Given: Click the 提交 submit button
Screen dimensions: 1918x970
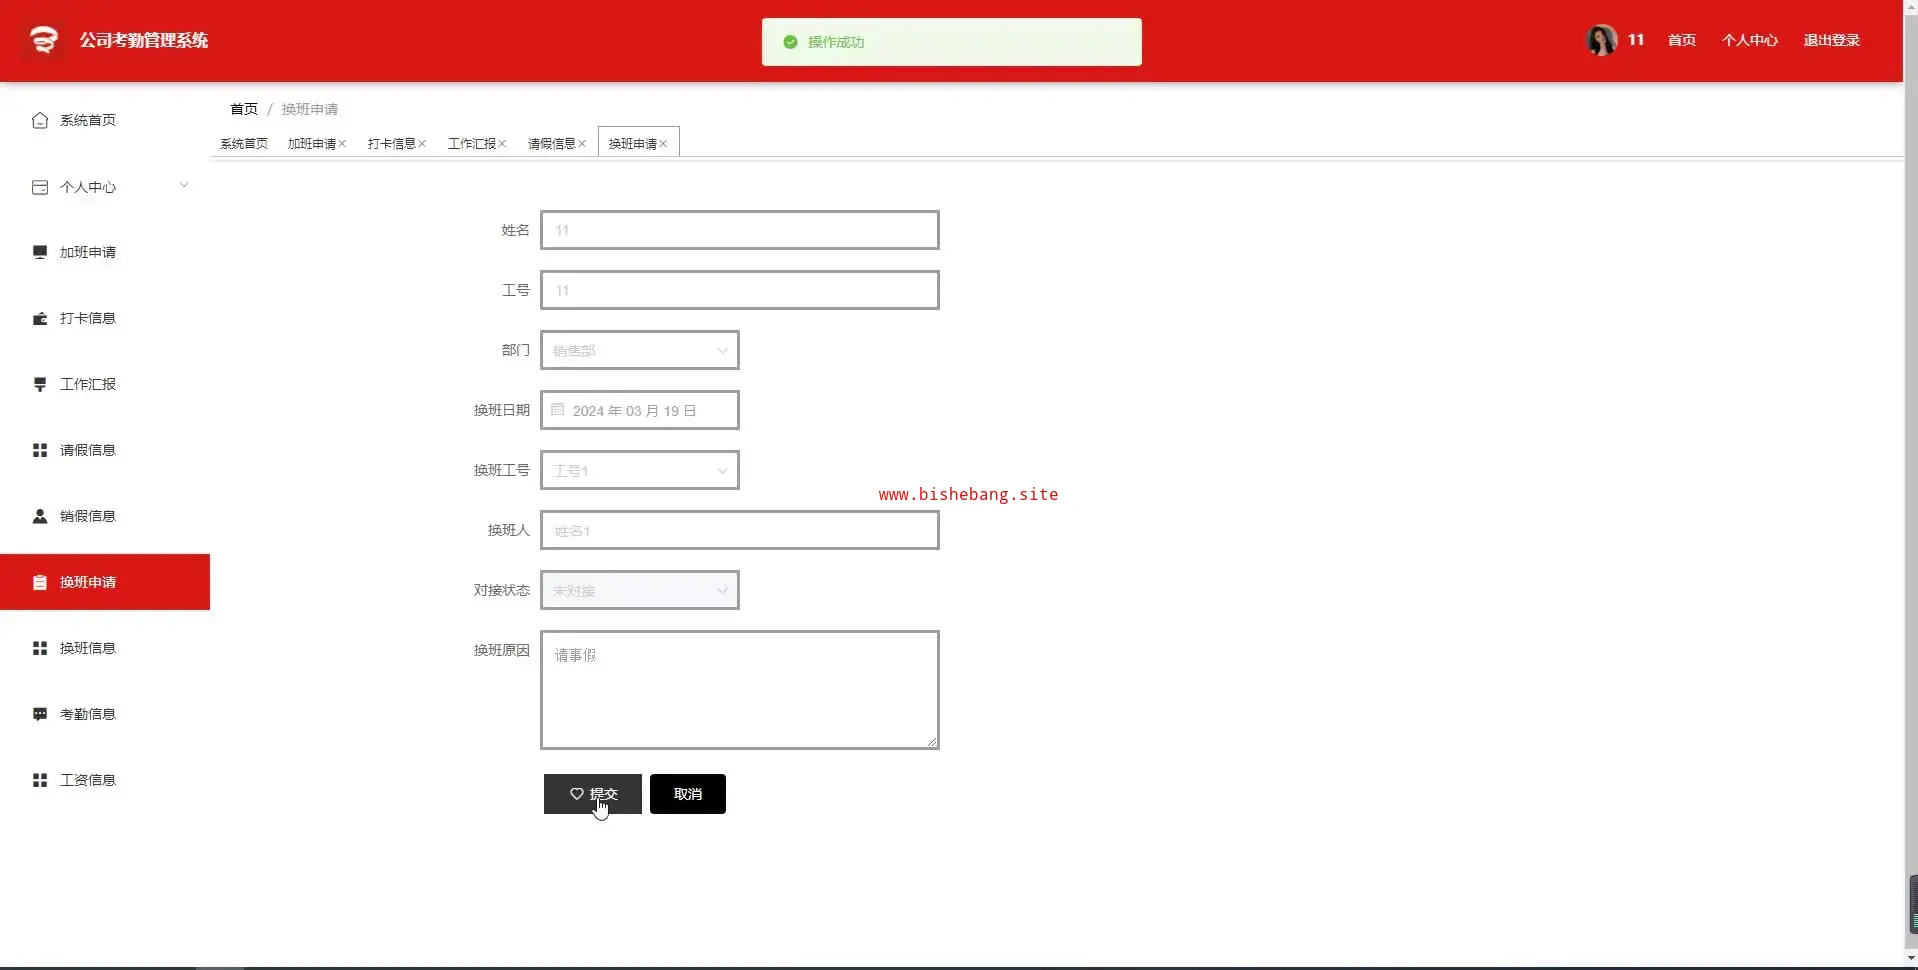Looking at the screenshot, I should (593, 794).
